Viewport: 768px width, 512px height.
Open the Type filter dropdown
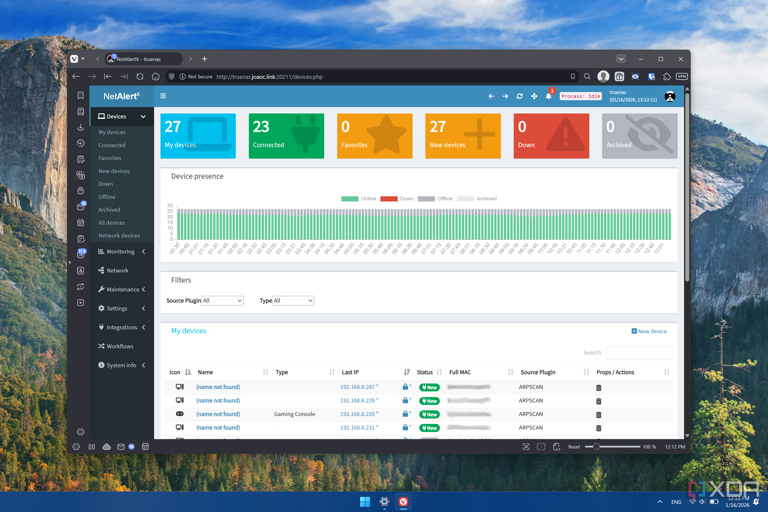[293, 301]
